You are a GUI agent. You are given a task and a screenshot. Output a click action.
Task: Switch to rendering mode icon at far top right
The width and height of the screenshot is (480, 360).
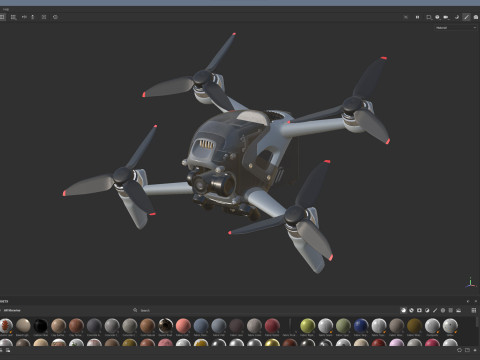pyautogui.click(x=476, y=17)
